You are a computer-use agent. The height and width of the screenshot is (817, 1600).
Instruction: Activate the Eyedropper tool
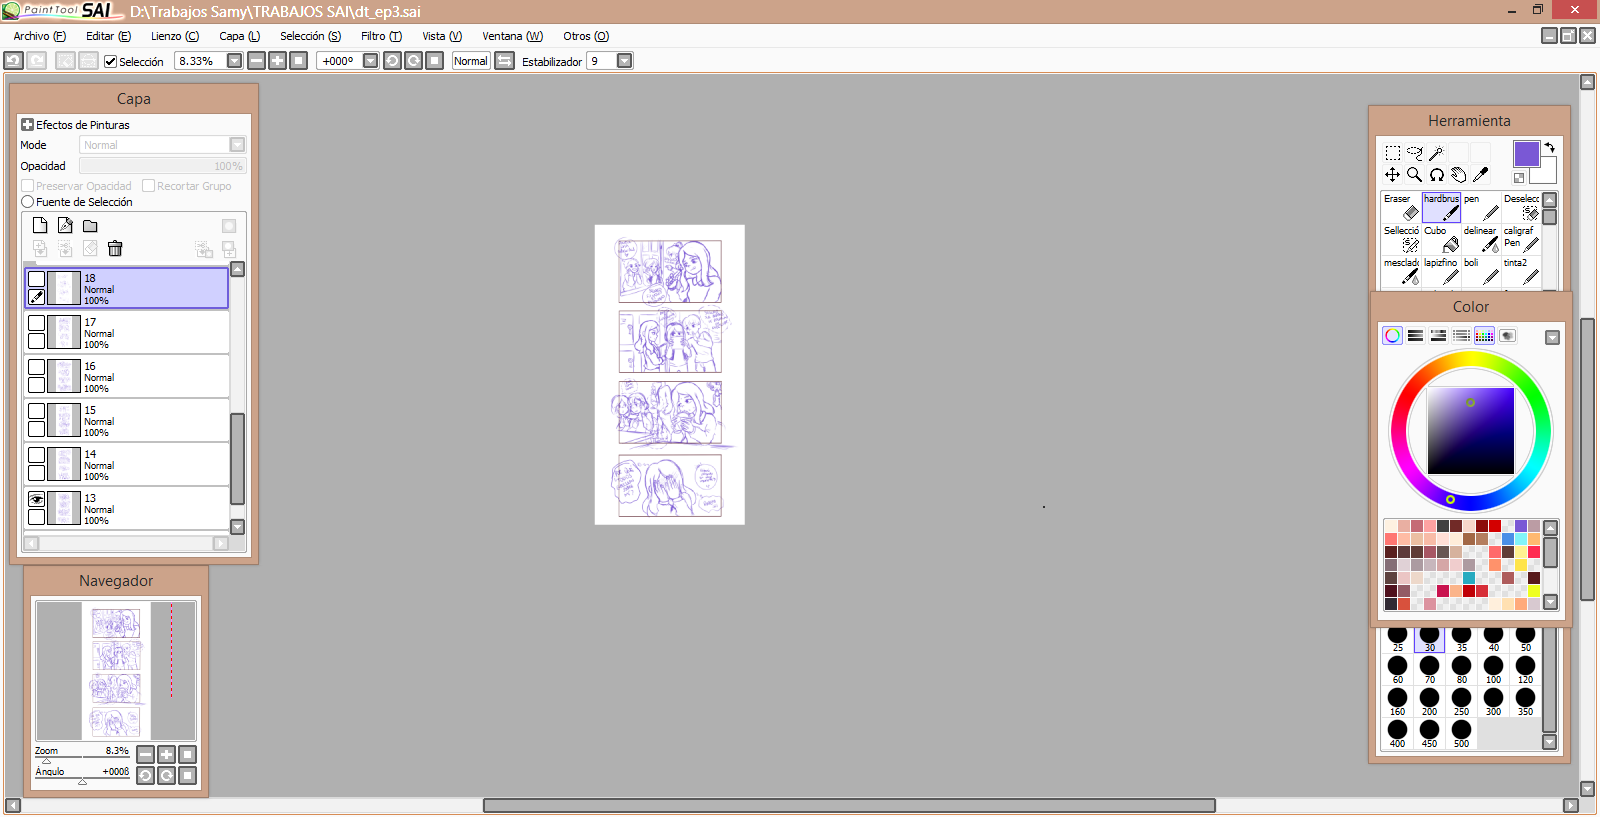point(1480,175)
